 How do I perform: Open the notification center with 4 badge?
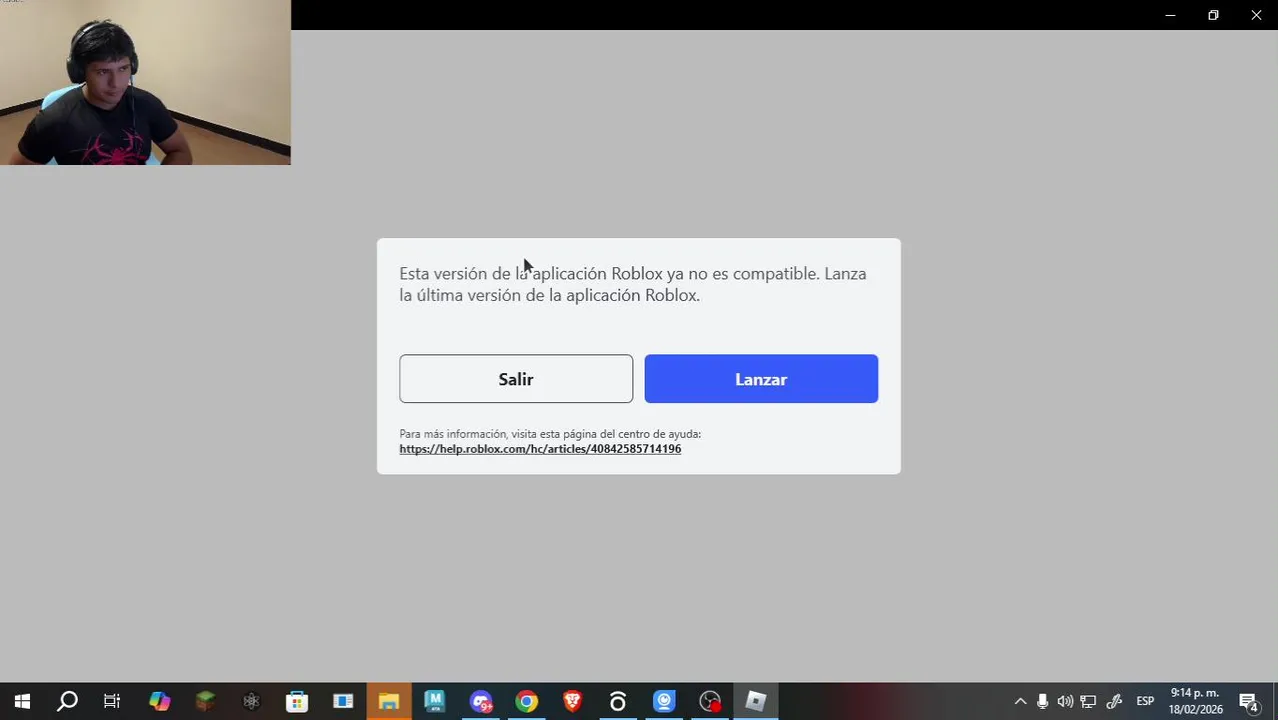click(x=1249, y=701)
